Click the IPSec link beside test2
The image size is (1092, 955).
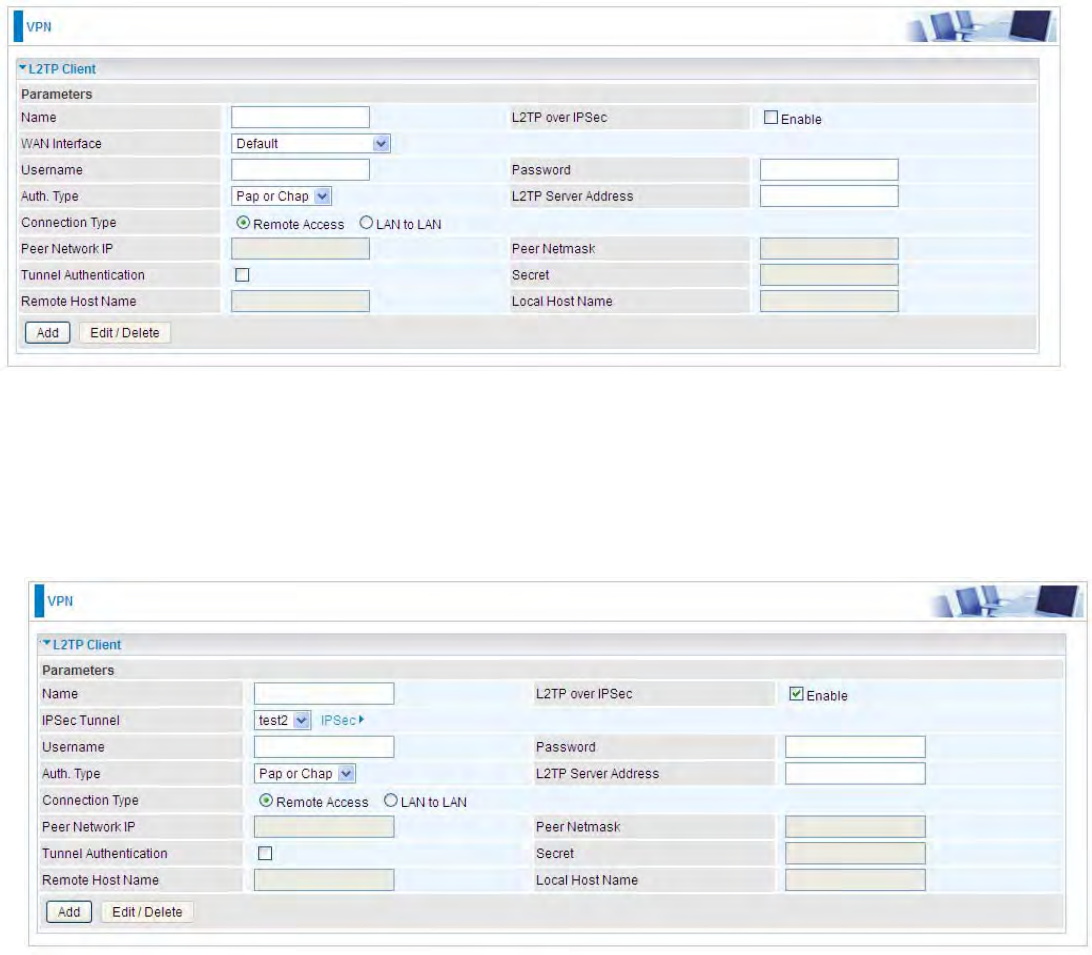[342, 720]
